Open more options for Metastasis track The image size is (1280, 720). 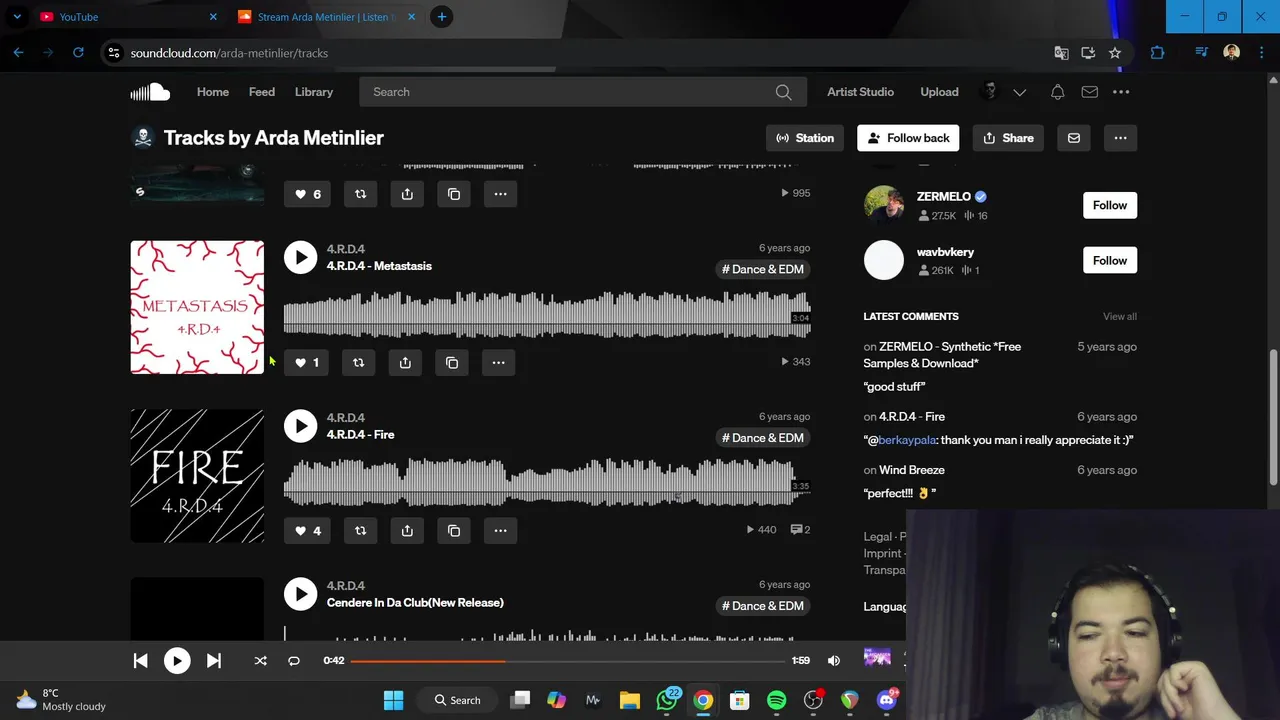click(x=498, y=362)
